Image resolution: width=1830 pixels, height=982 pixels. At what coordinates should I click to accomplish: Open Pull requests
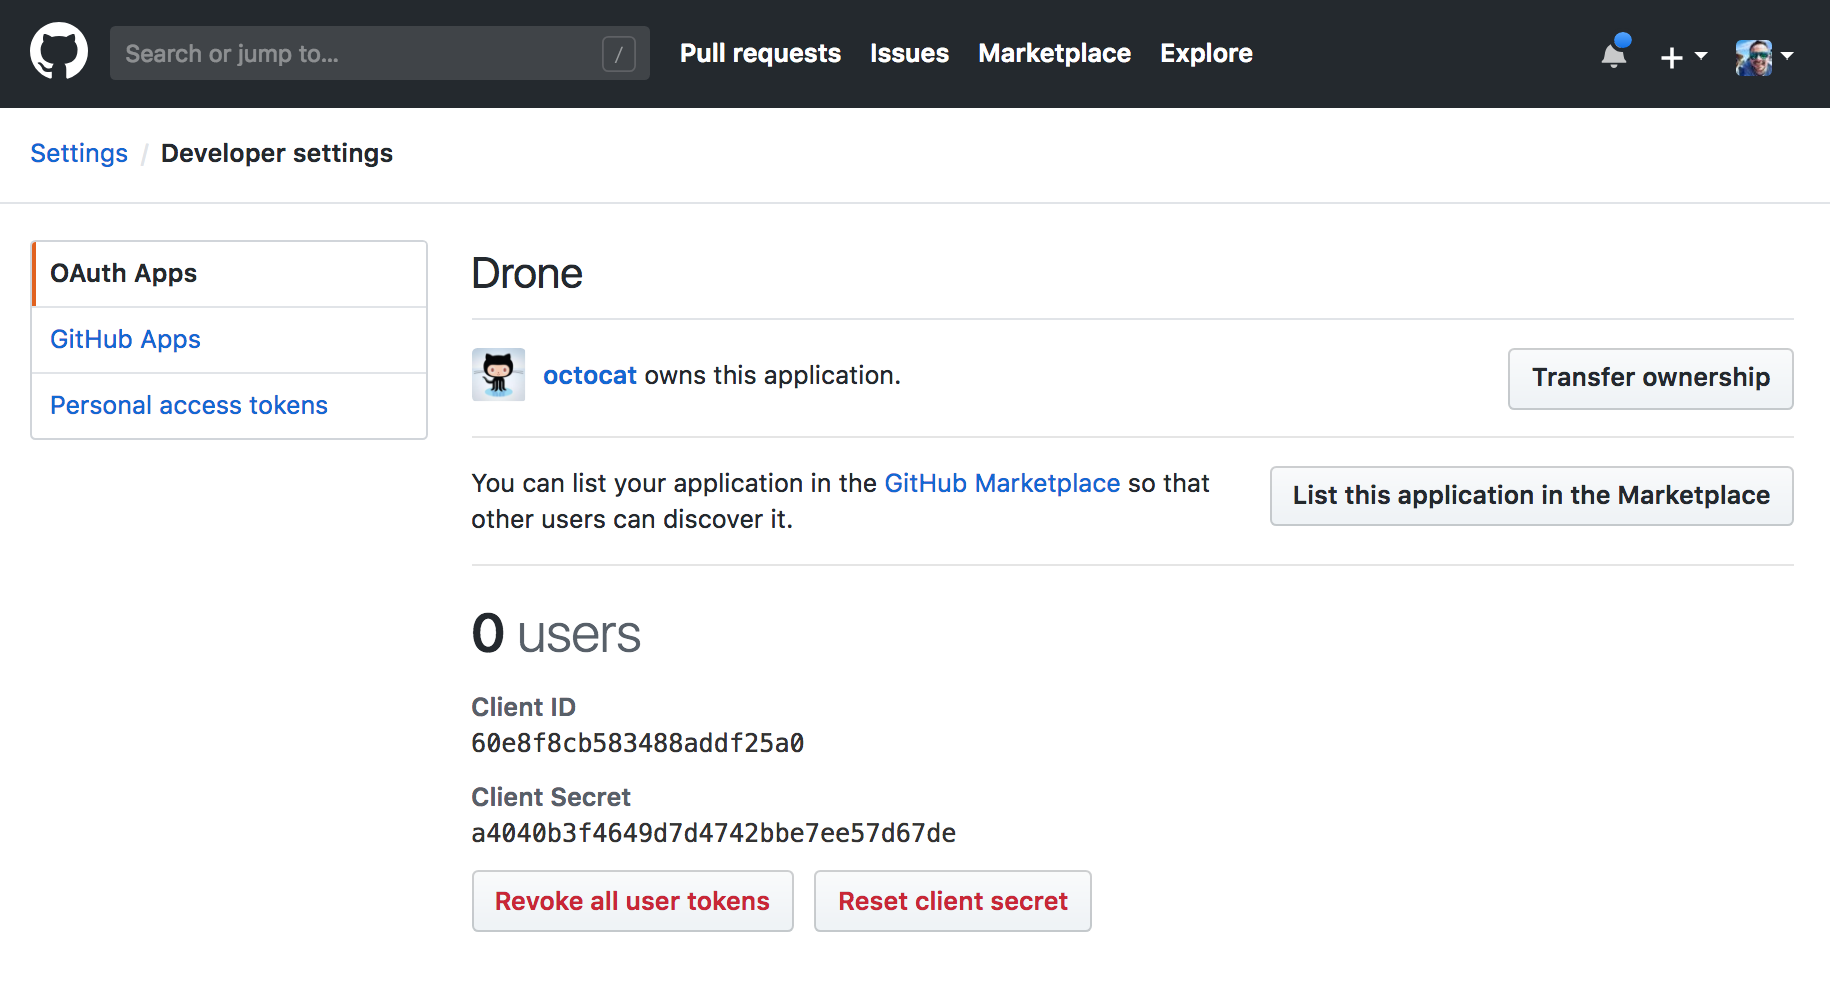(760, 53)
